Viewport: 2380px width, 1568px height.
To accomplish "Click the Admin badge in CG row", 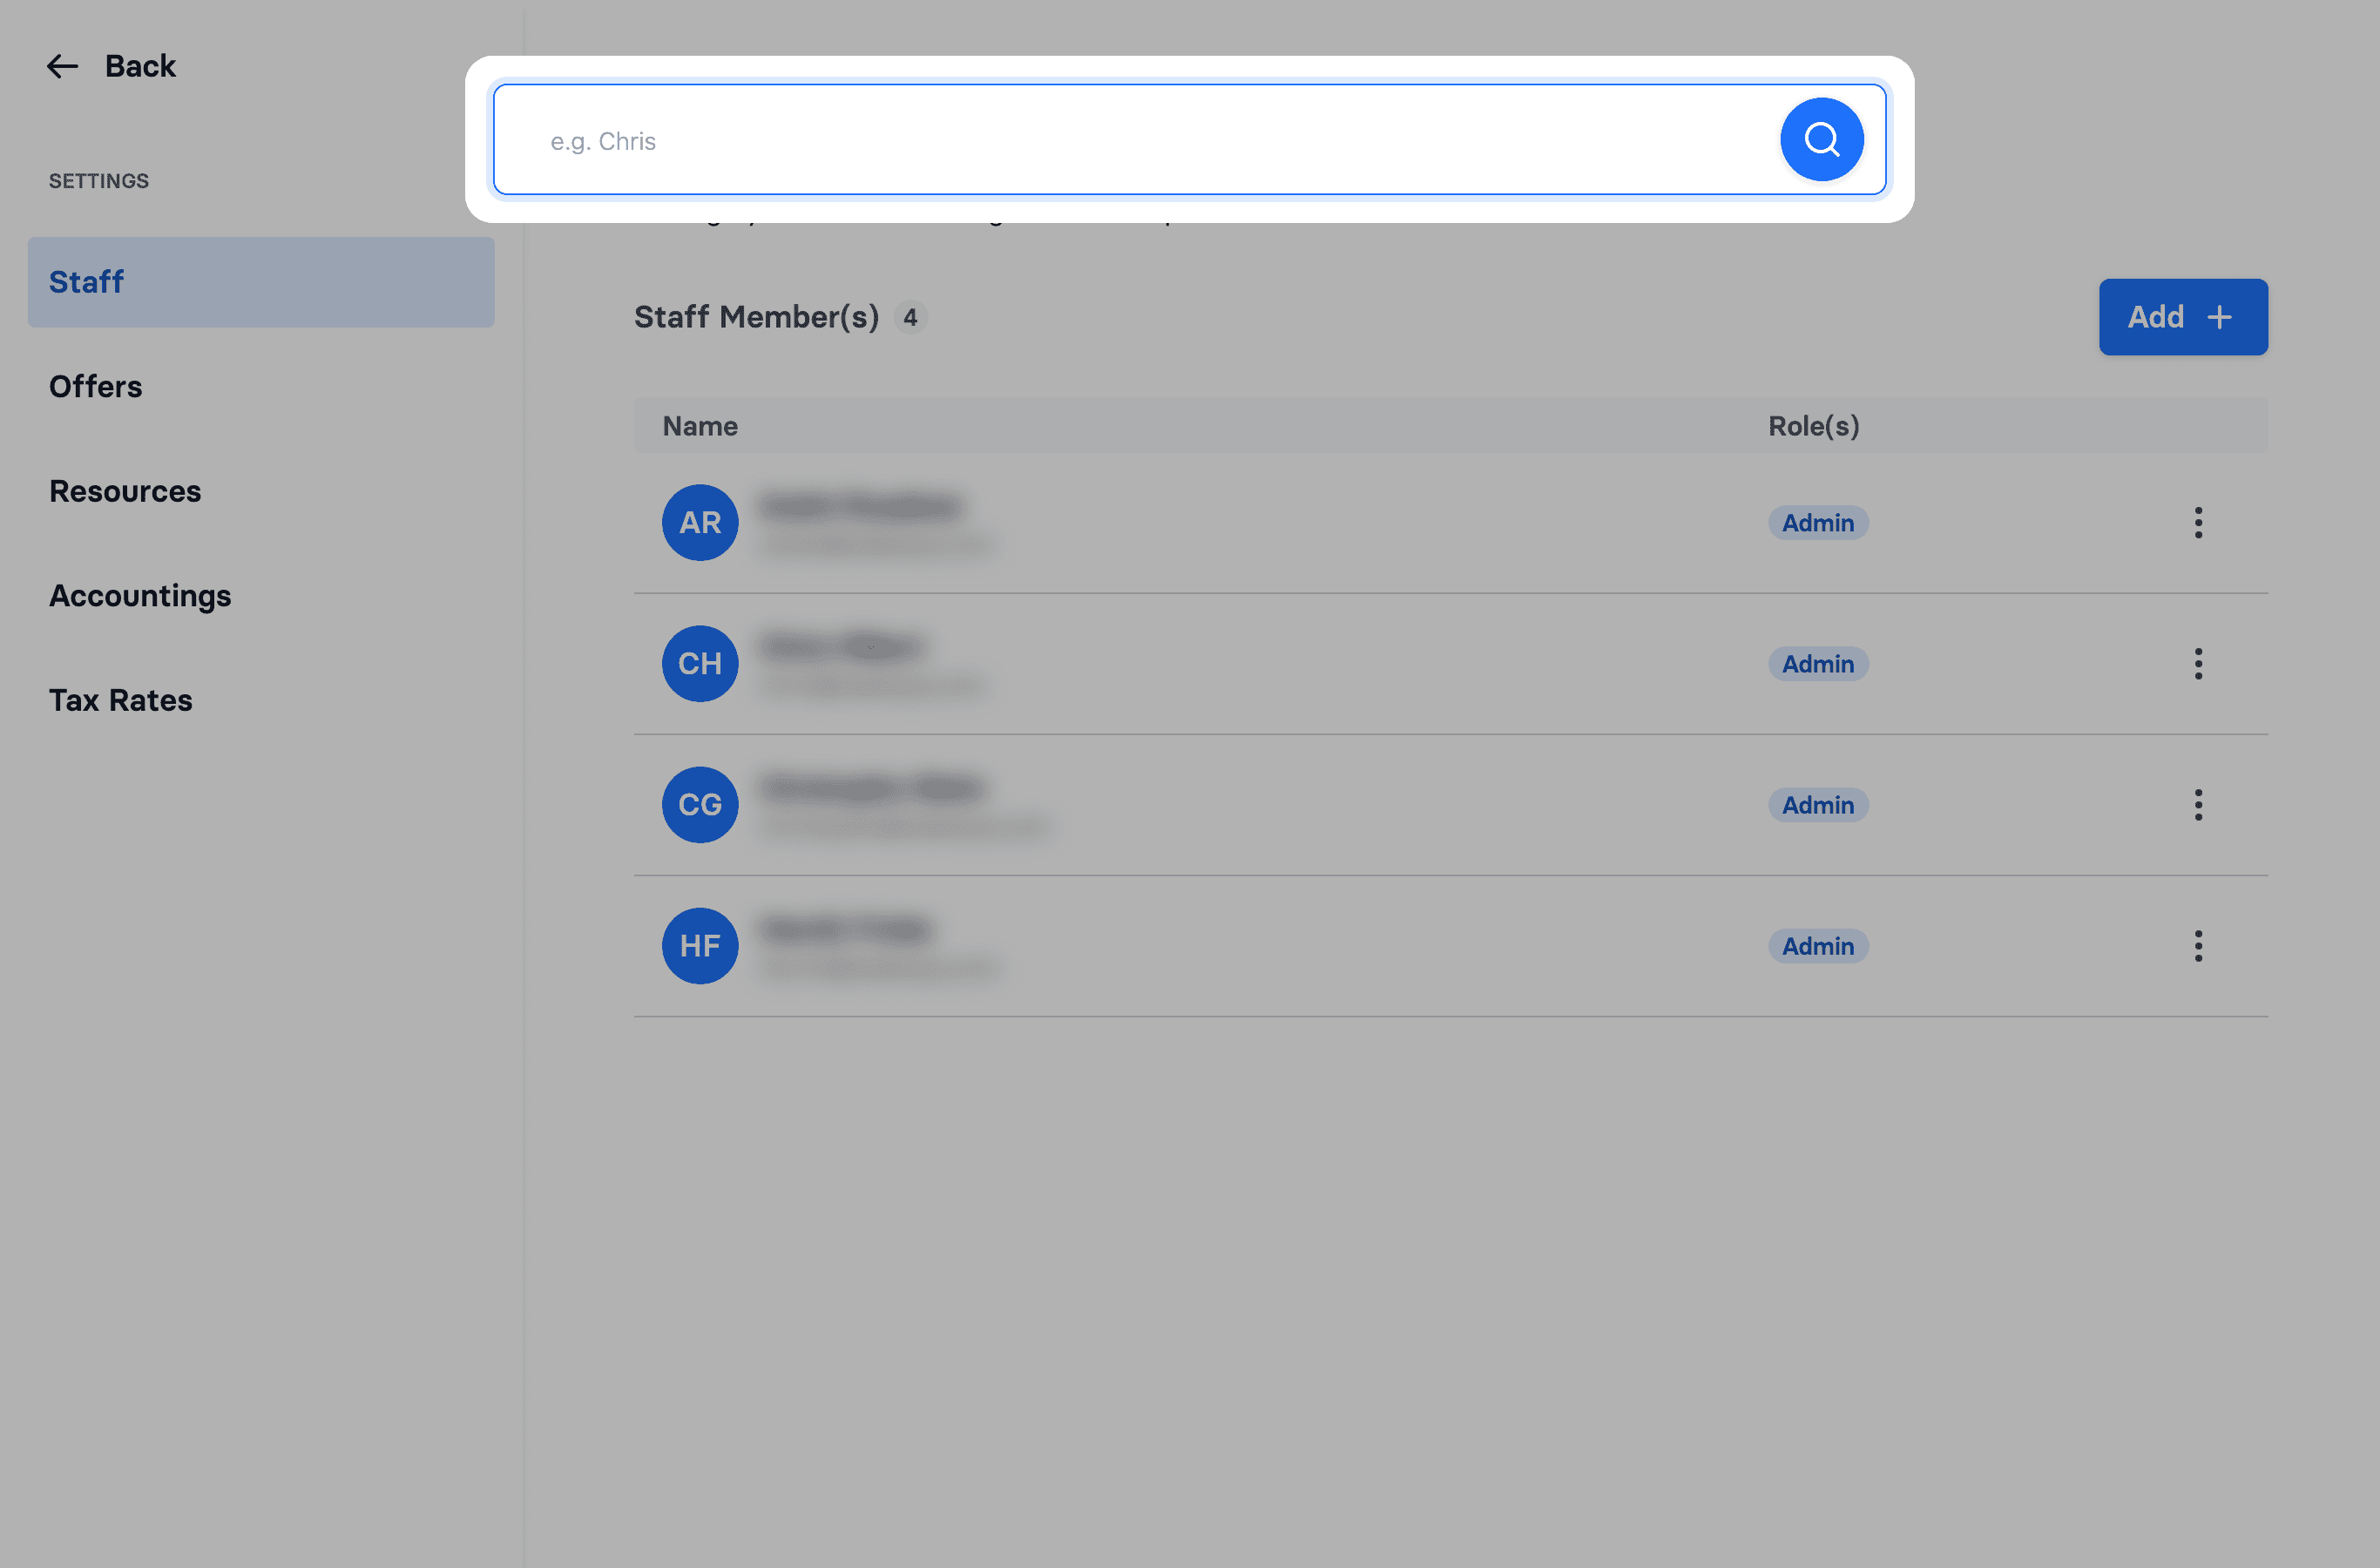I will coord(1818,805).
